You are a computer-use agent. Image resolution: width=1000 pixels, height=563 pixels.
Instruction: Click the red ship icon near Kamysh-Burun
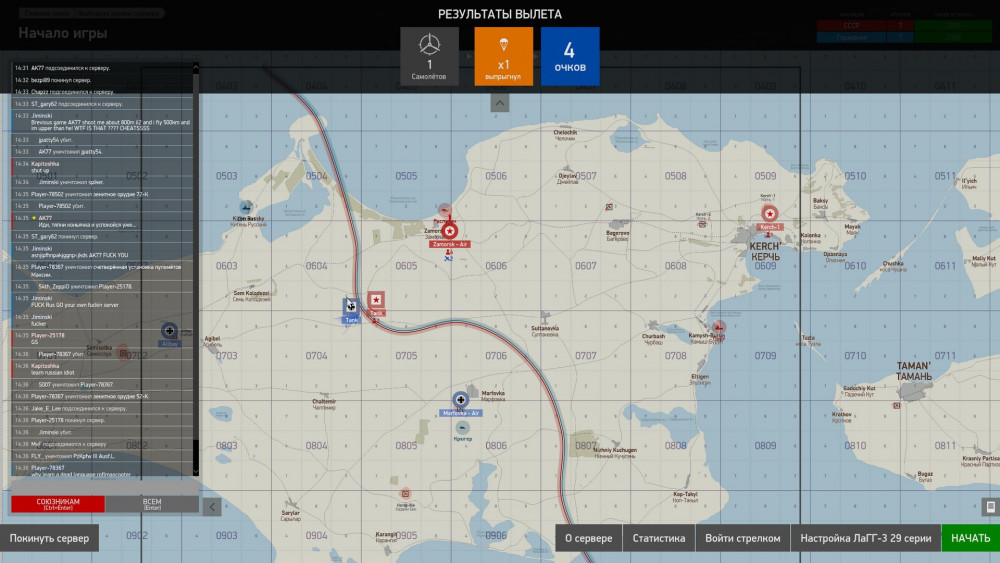tap(719, 326)
